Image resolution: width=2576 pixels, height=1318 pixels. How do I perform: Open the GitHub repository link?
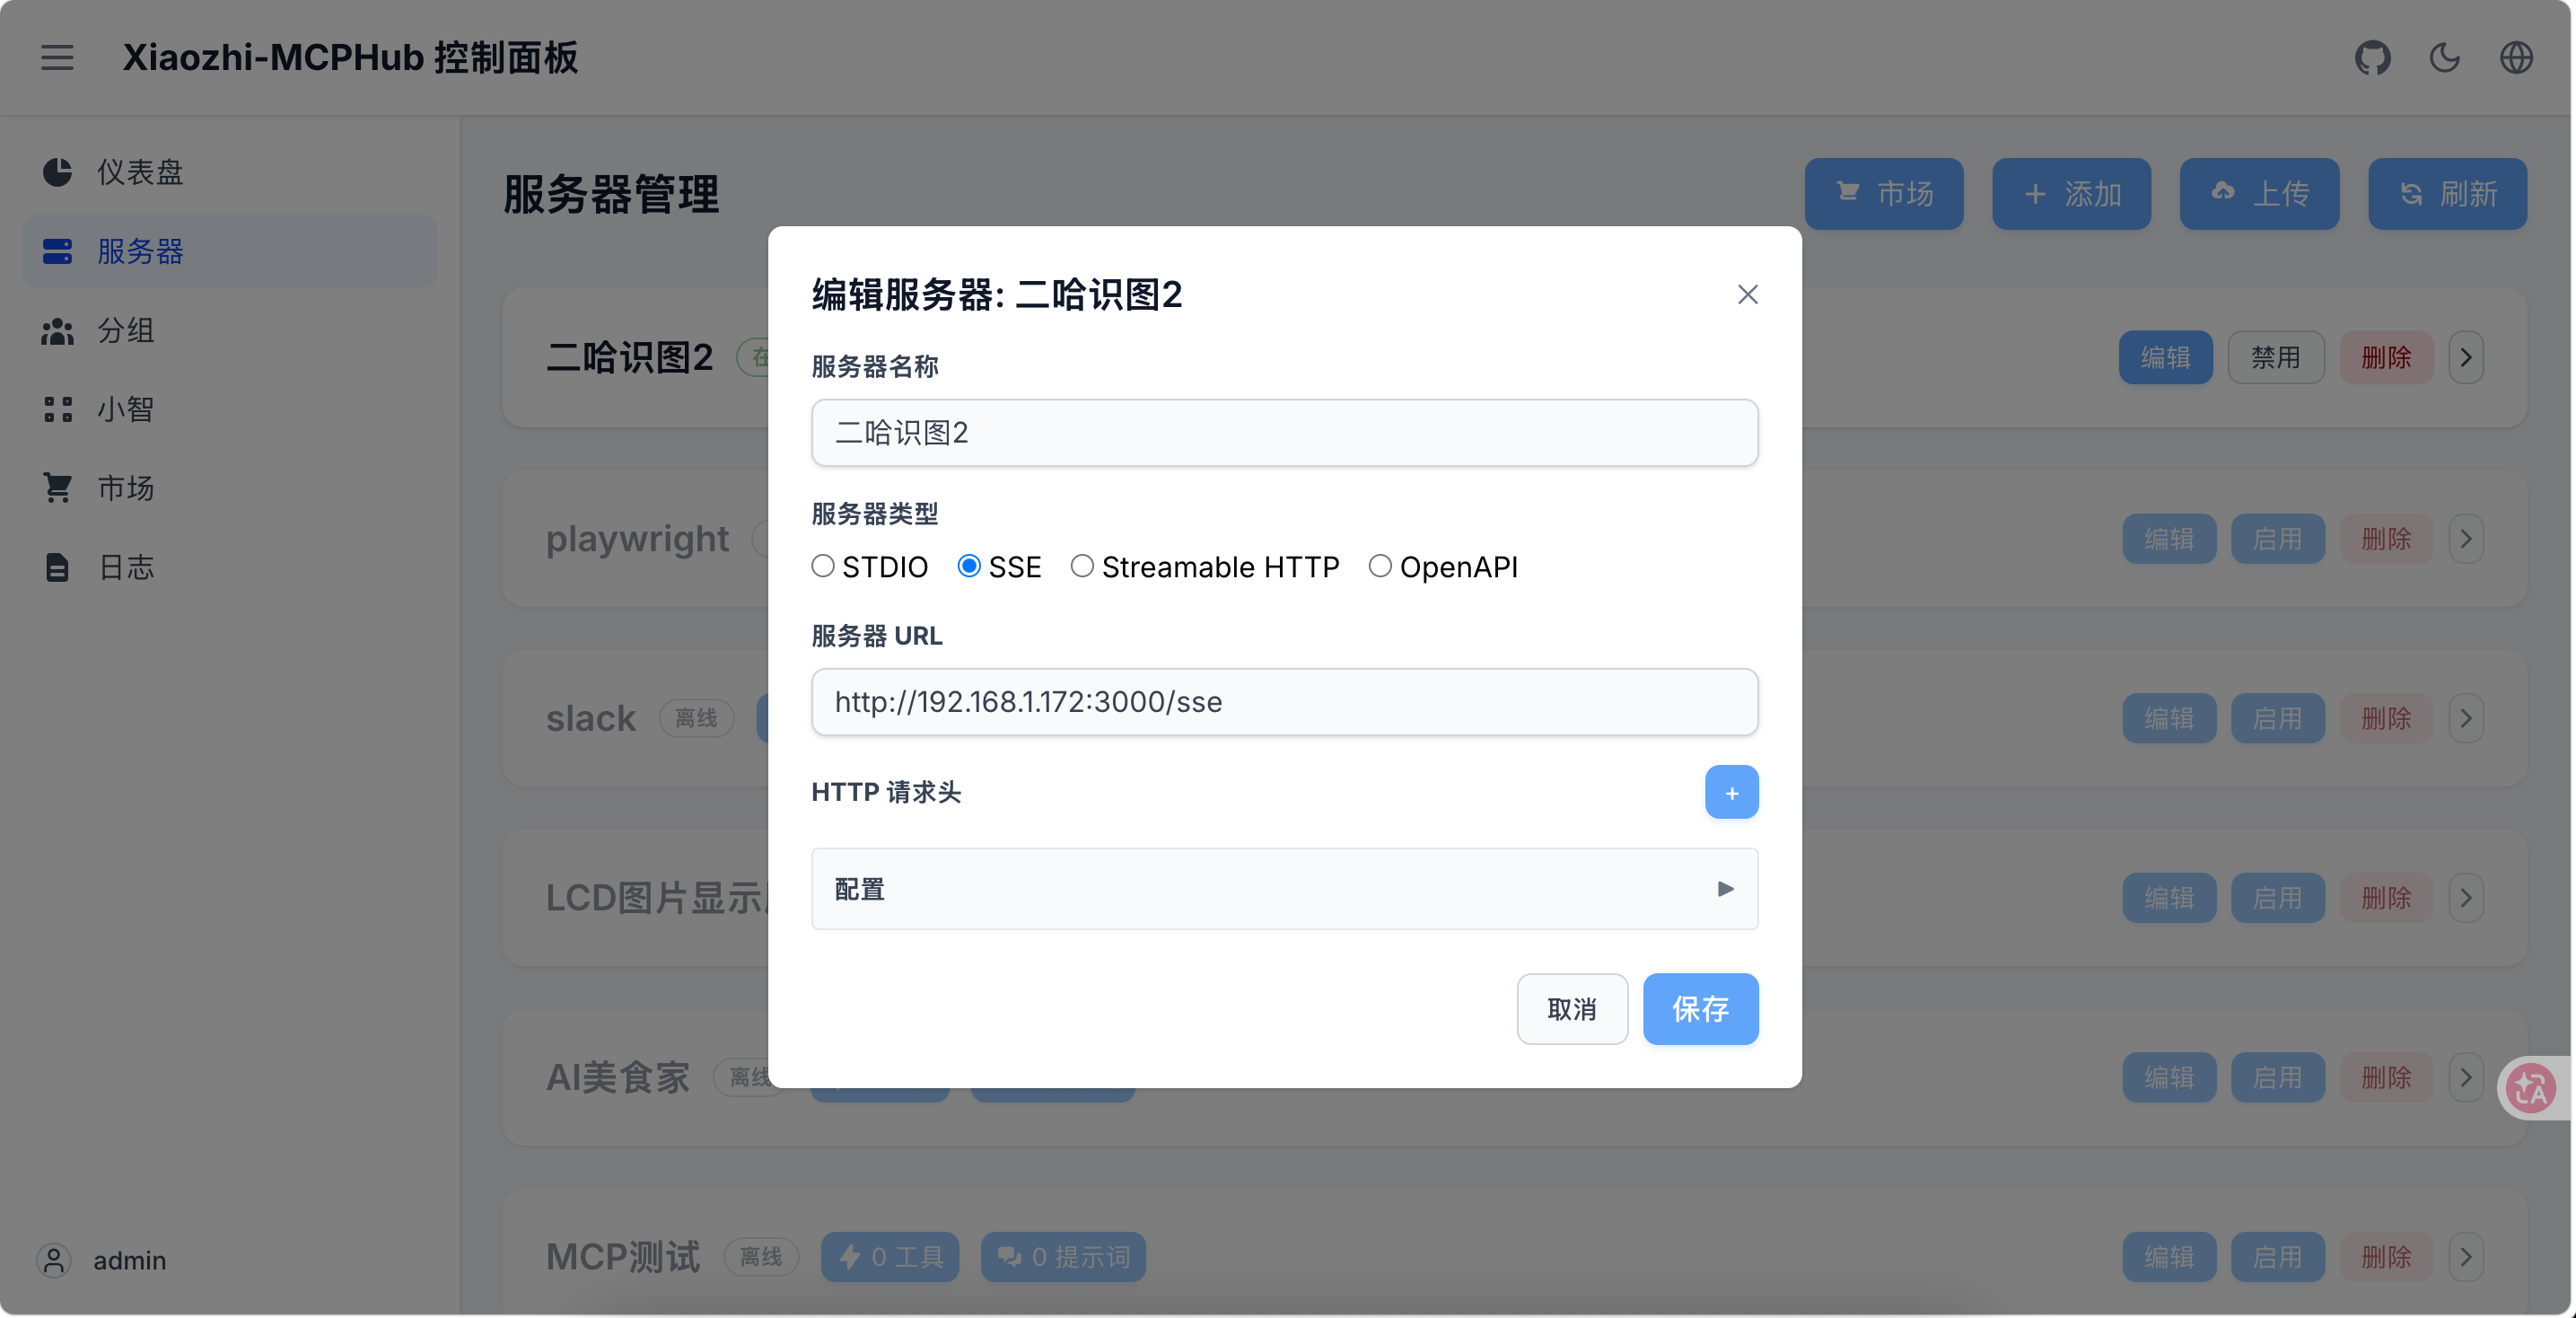click(2372, 57)
